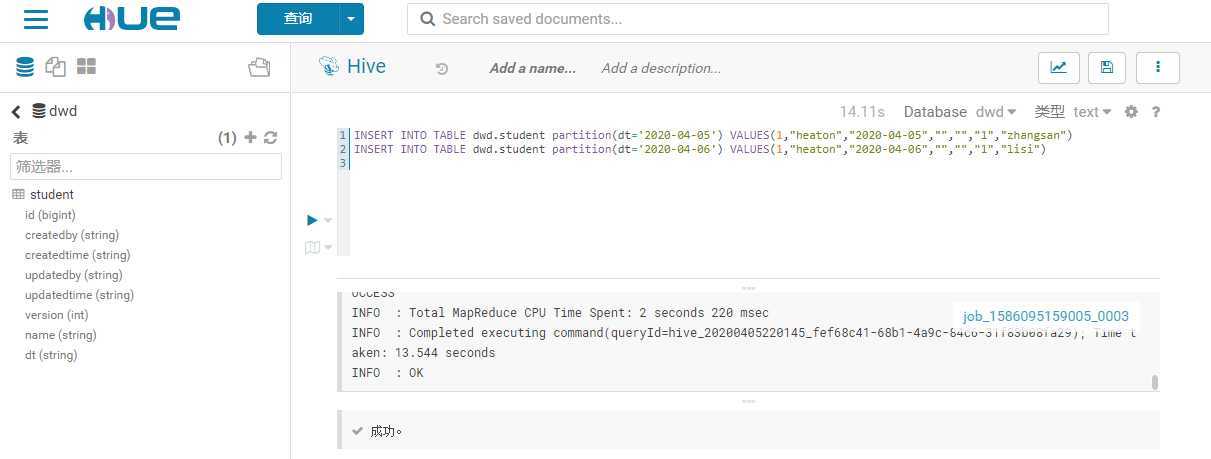This screenshot has height=459, width=1211.
Task: Click the Hive editor icon
Action: point(329,67)
